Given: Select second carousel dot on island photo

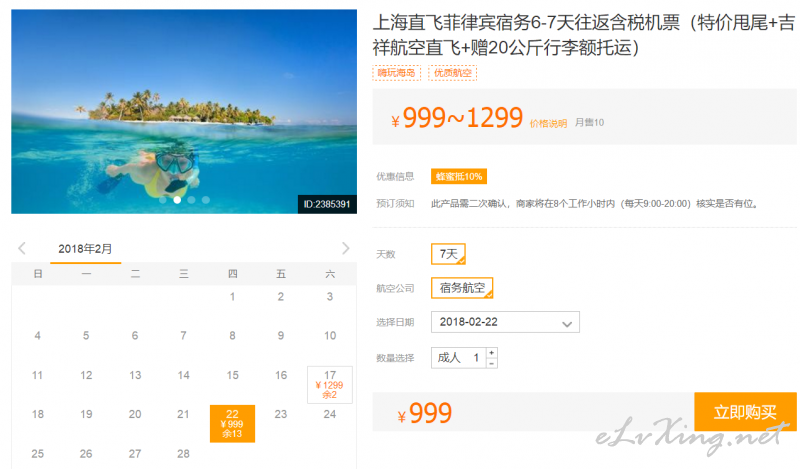Looking at the screenshot, I should tap(177, 200).
